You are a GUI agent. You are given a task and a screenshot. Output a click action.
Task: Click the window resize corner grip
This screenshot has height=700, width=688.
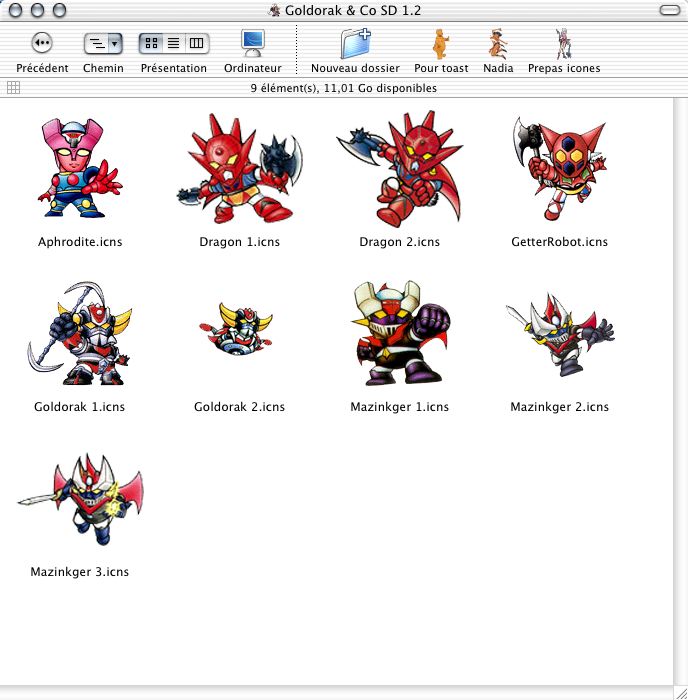(x=681, y=692)
